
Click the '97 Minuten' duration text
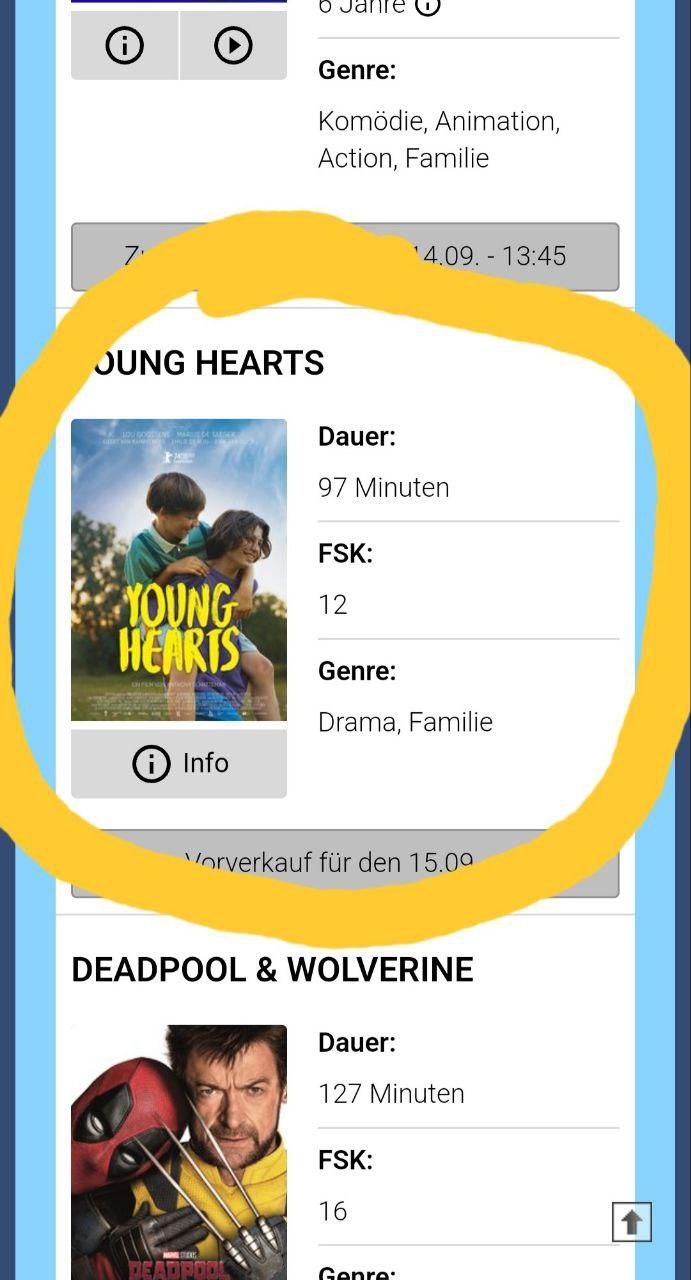click(x=384, y=488)
